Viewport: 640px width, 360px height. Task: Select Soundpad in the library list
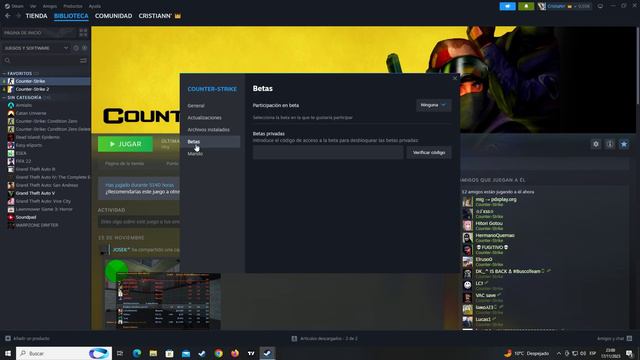[26, 217]
